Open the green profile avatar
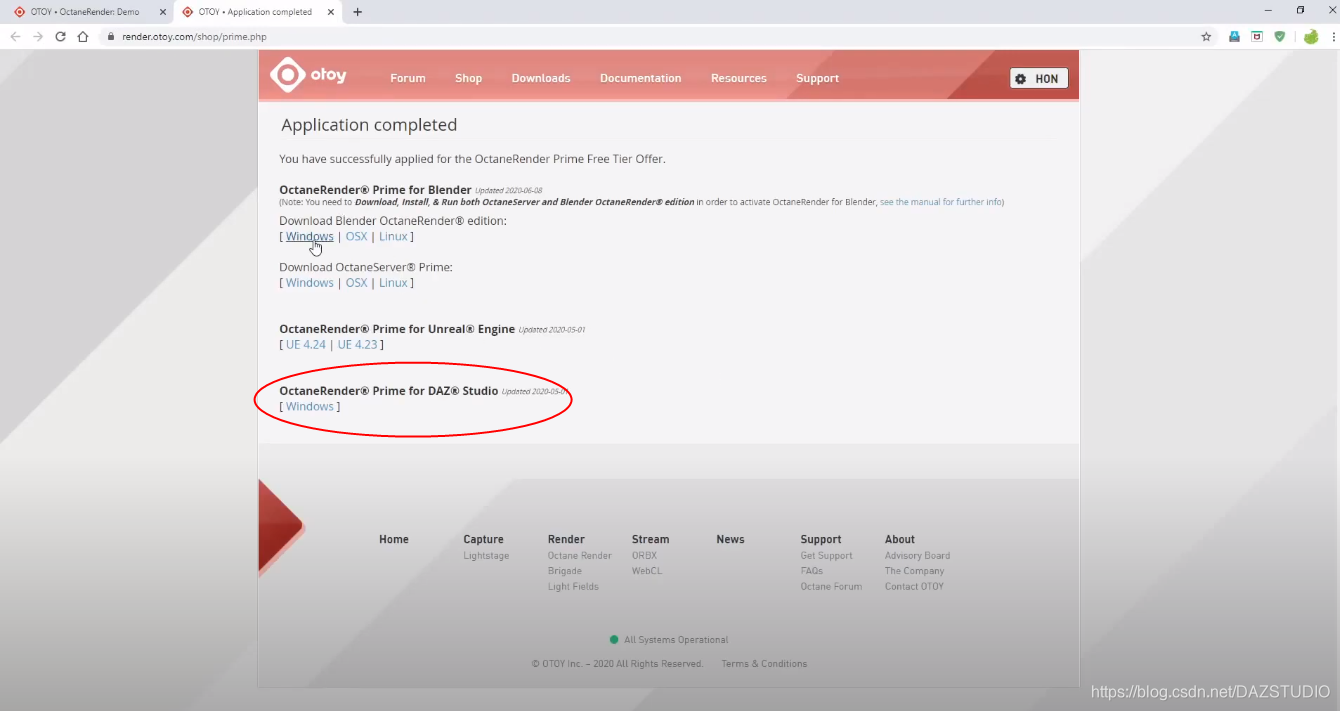Screen dimensions: 1340x711 click(x=1311, y=37)
